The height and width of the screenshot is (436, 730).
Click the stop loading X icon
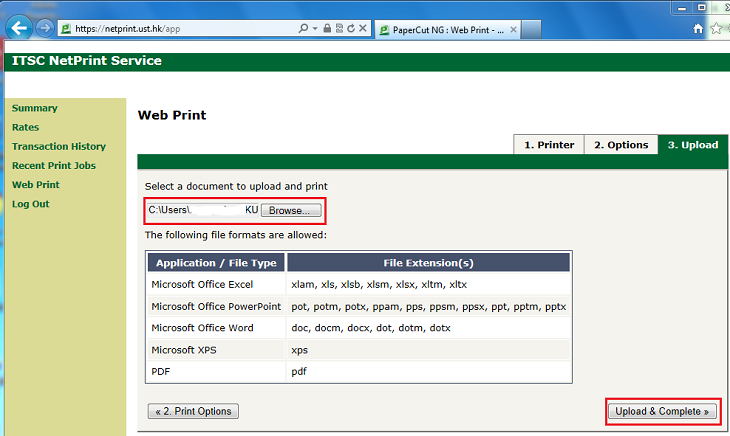[x=362, y=28]
